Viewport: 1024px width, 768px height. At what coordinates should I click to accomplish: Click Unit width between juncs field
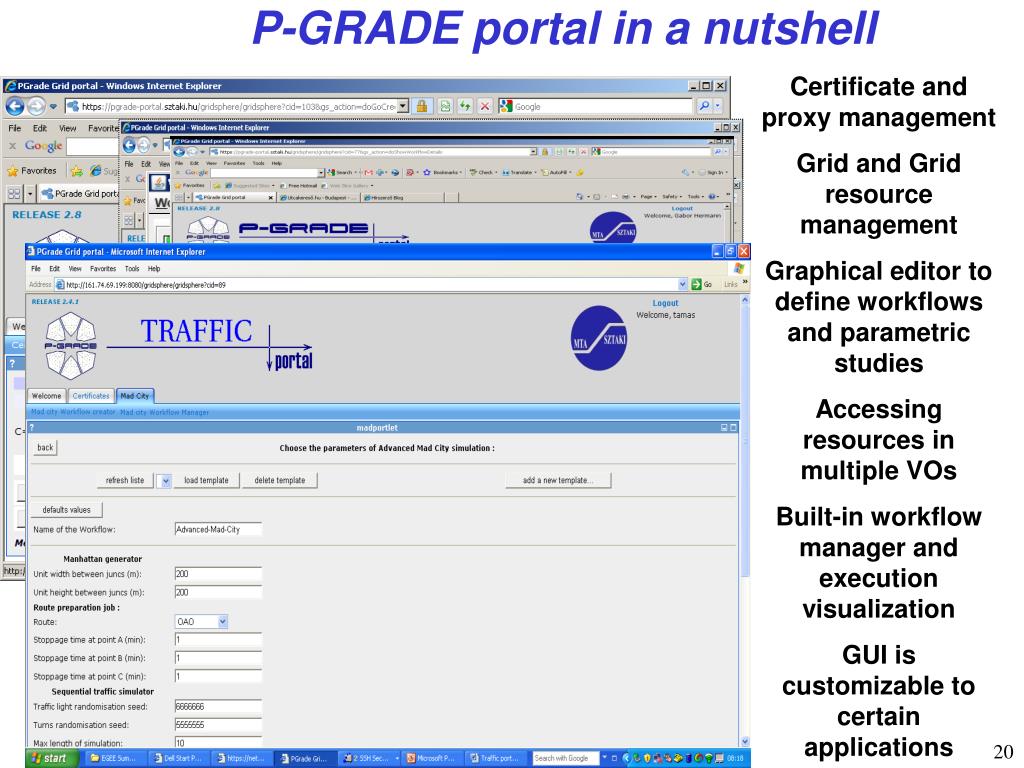point(218,574)
